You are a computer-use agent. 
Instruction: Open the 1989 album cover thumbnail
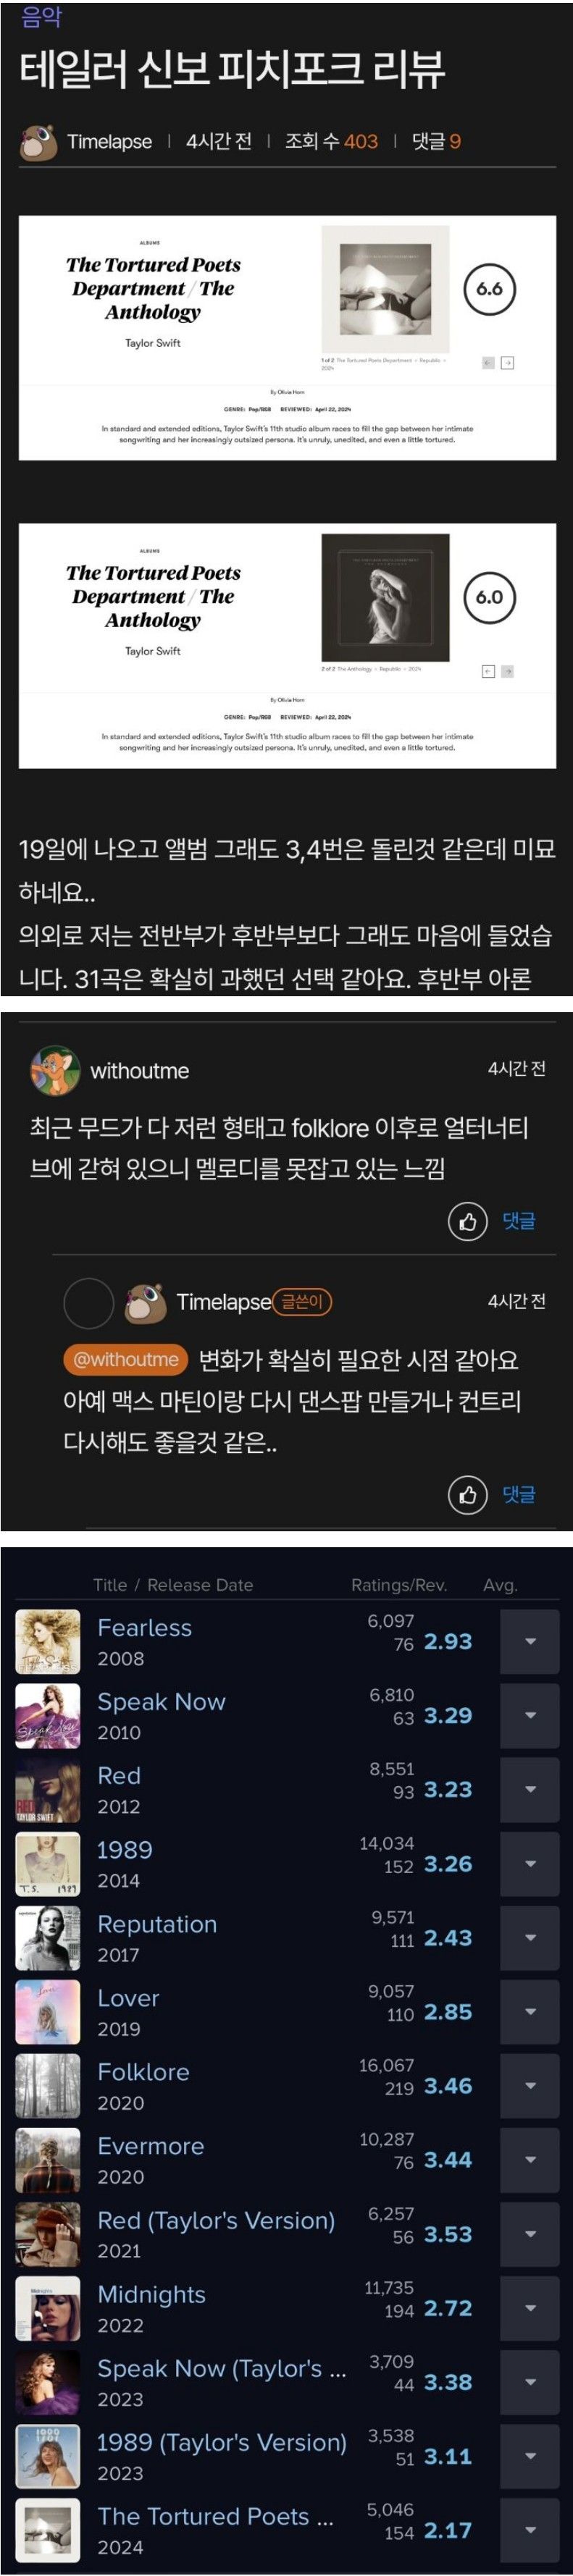click(48, 1863)
